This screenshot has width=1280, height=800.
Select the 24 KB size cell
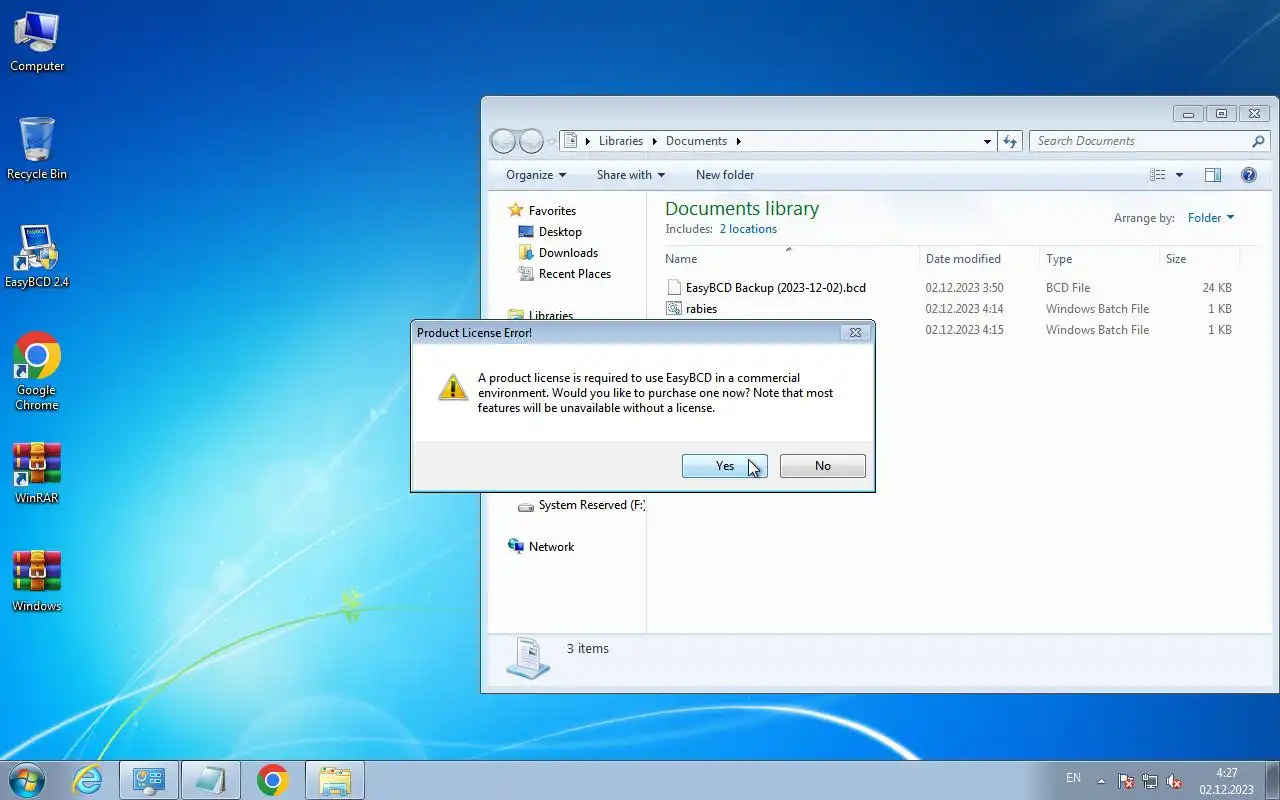tap(1217, 288)
